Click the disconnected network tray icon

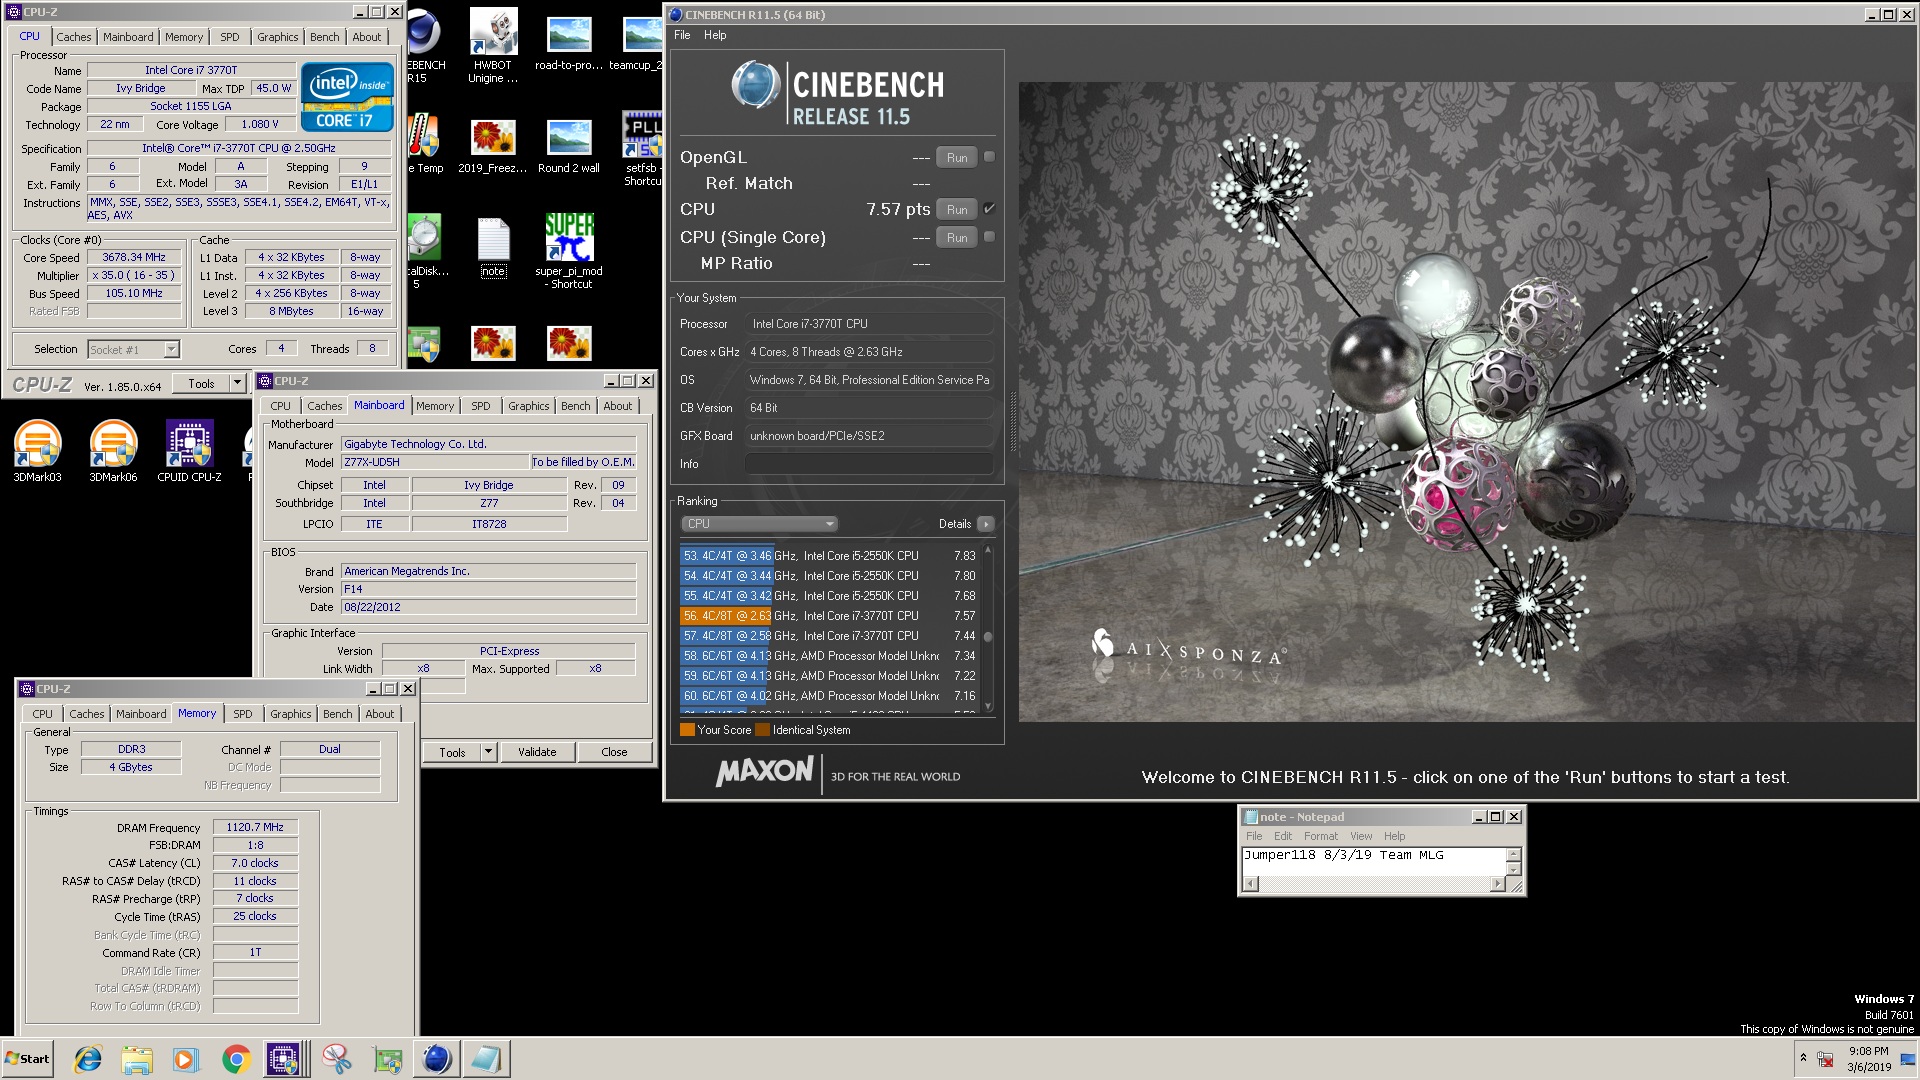pyautogui.click(x=1825, y=1059)
